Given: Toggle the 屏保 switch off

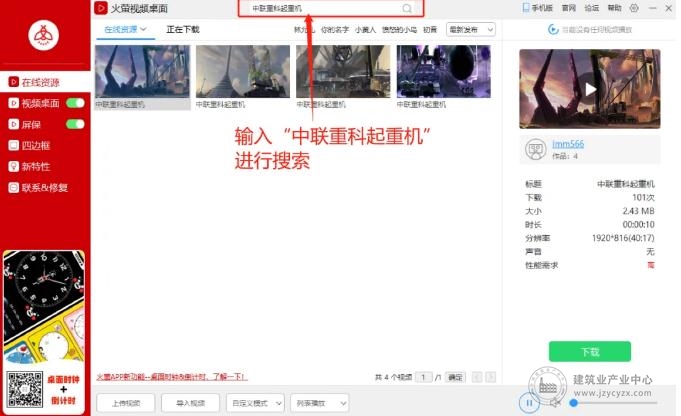Looking at the screenshot, I should (75, 124).
